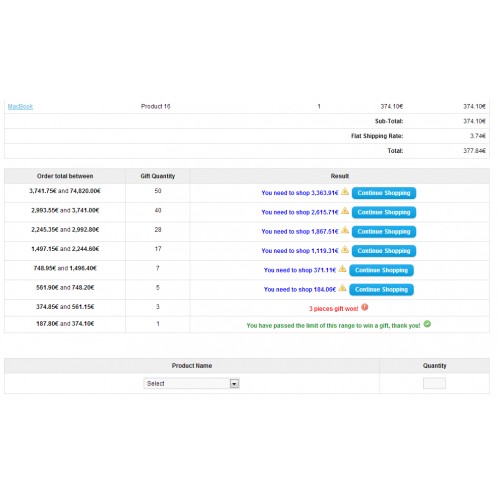This screenshot has height=500, width=500.
Task: Open the Product Name Select dropdown
Action: 192,384
